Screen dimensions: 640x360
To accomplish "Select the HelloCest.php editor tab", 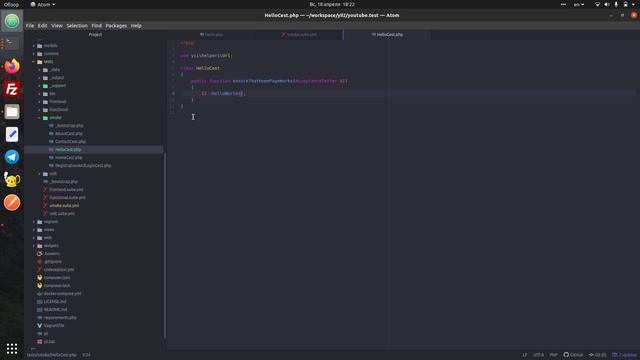I will tap(387, 35).
